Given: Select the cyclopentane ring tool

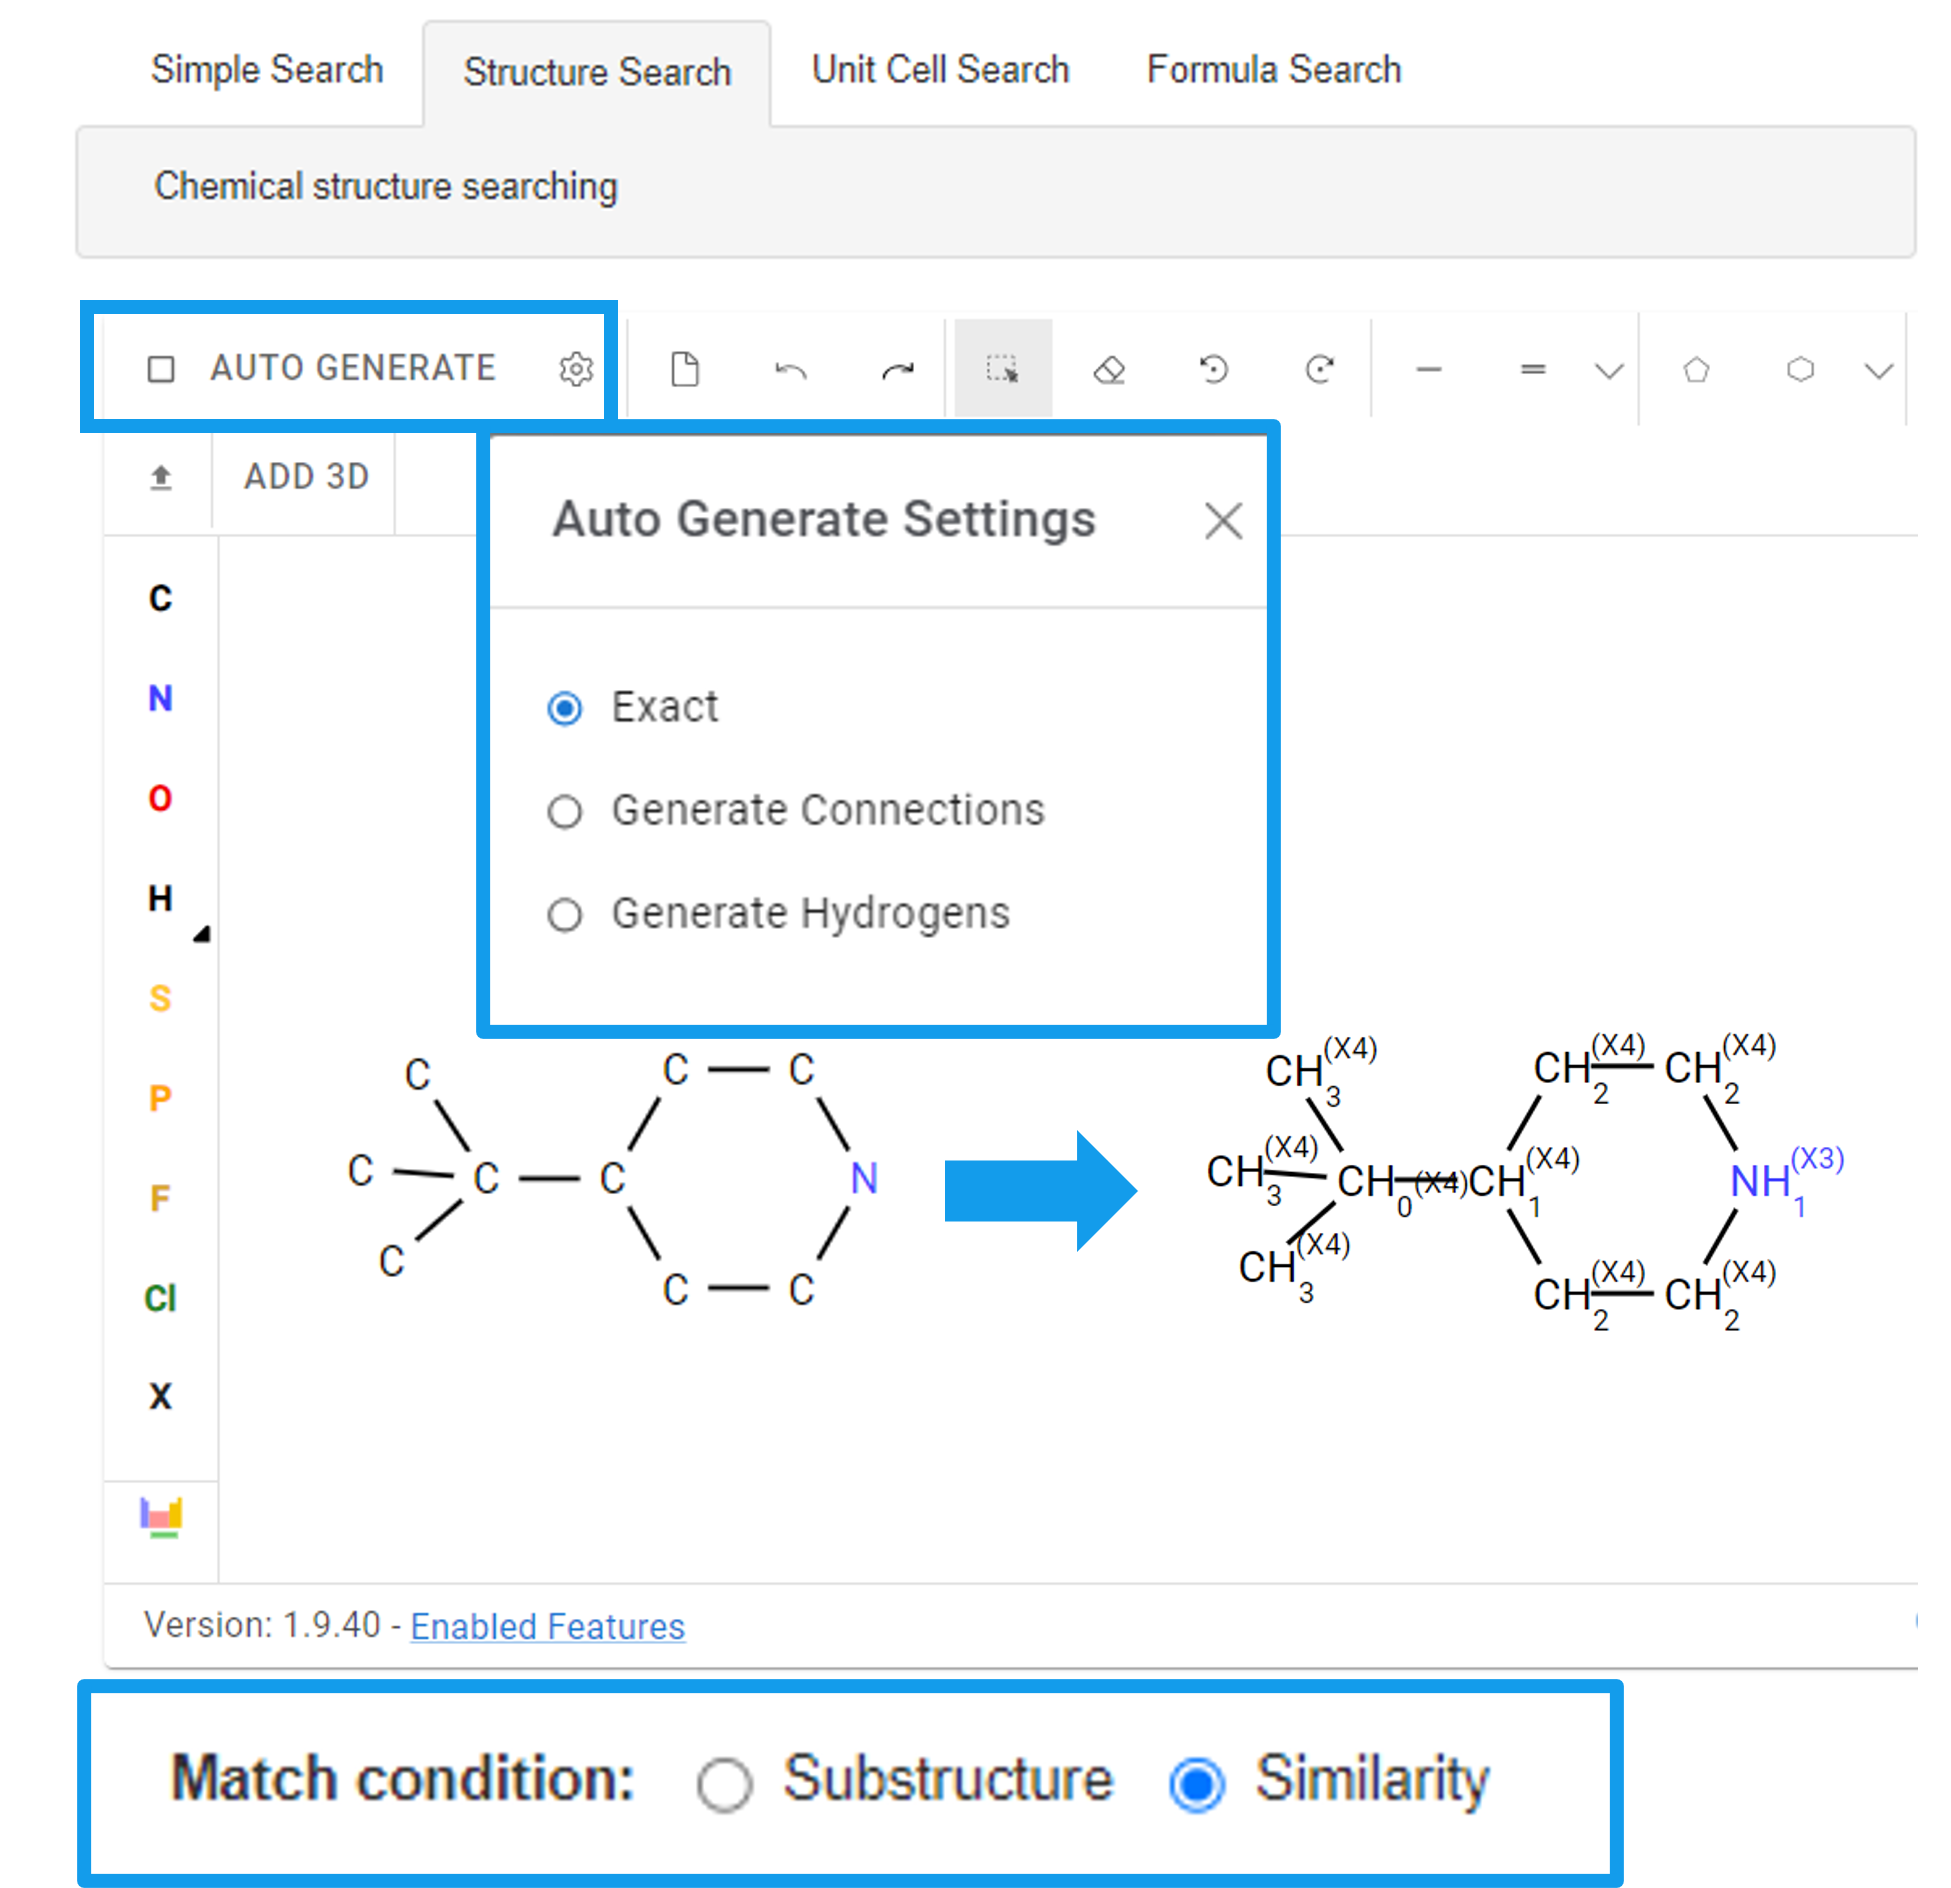Looking at the screenshot, I should 1696,370.
